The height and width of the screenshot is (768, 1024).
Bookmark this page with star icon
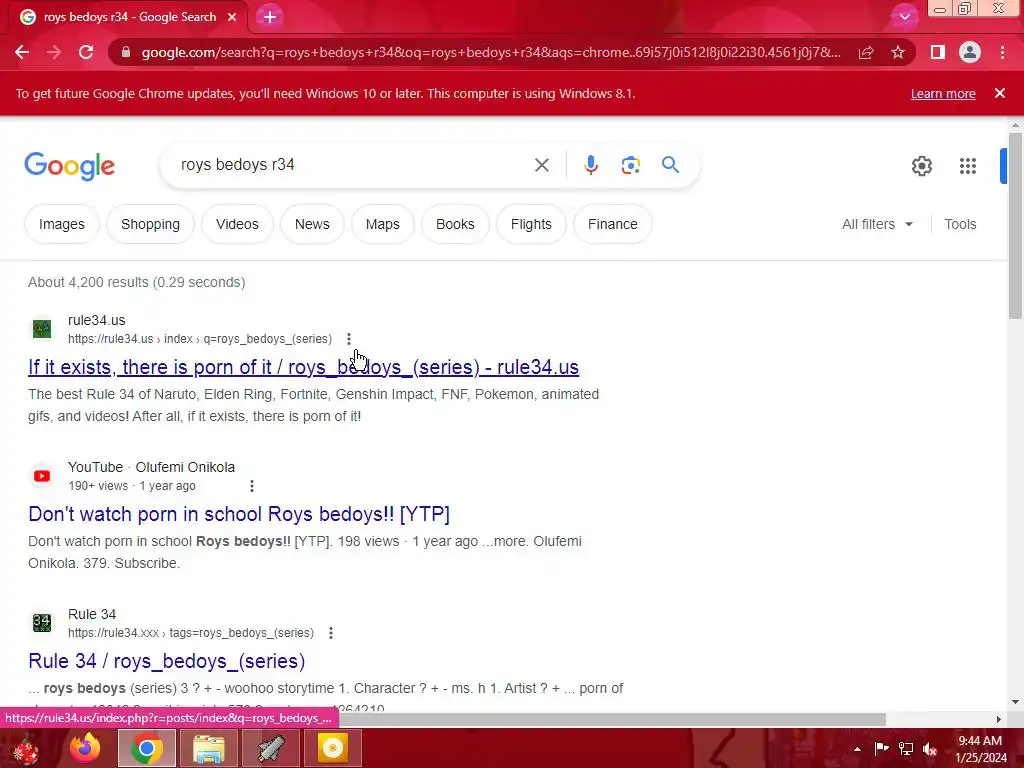898,52
